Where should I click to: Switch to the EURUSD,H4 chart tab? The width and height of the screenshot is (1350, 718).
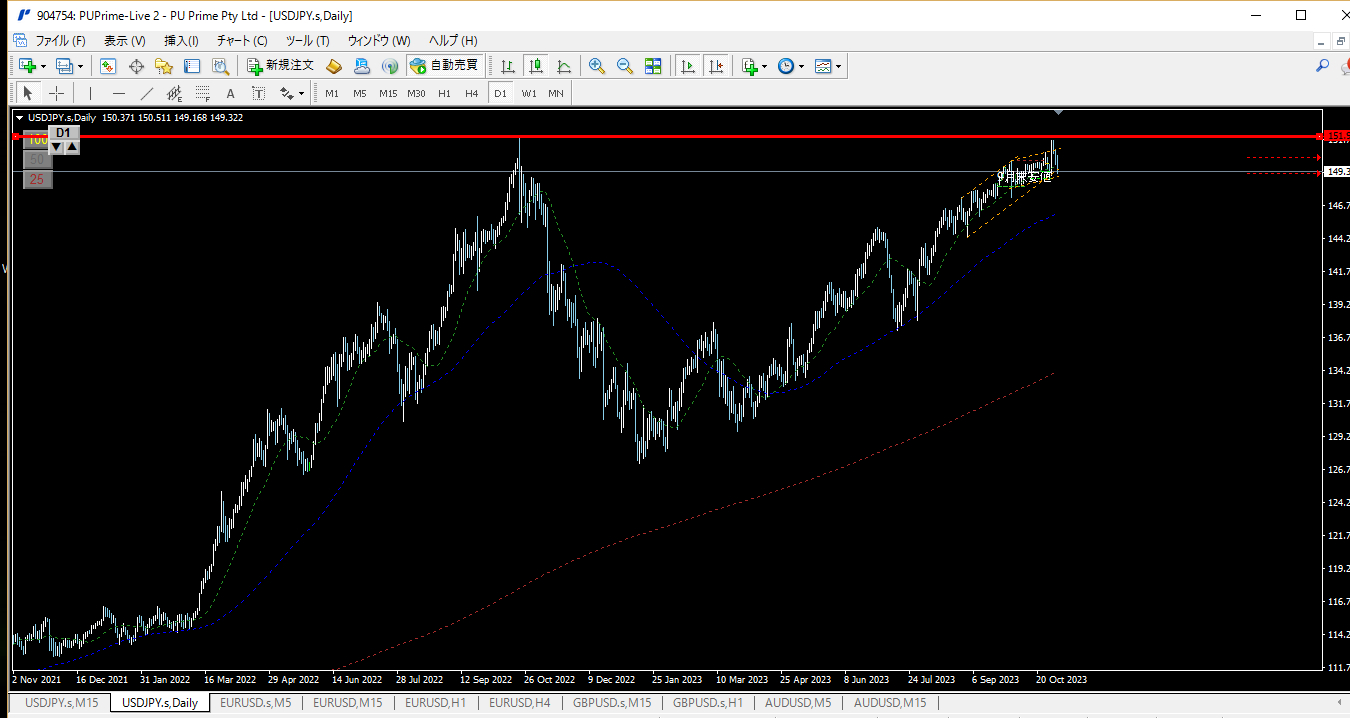point(520,703)
